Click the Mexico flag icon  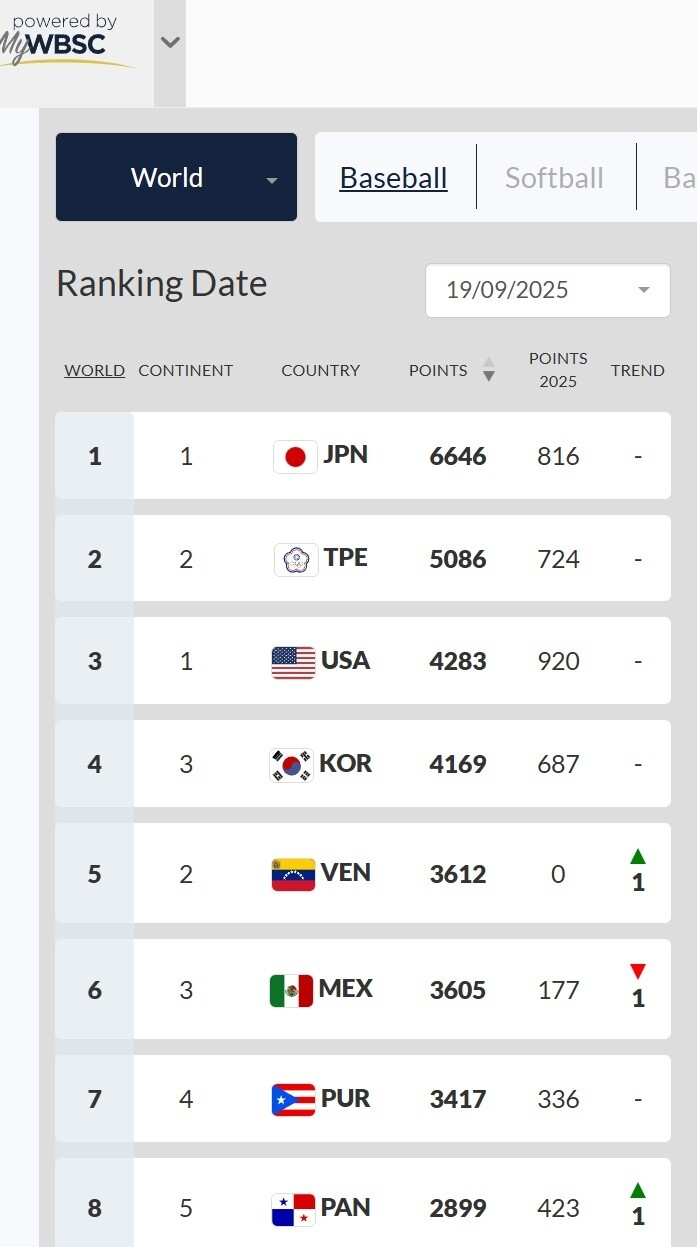point(291,990)
